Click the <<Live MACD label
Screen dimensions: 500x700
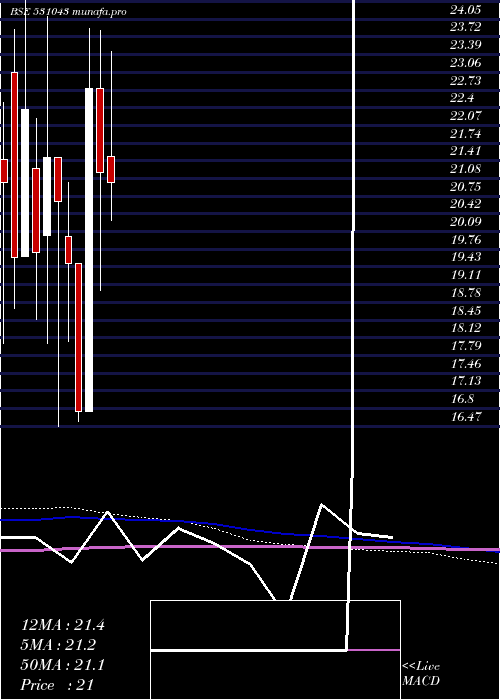click(421, 674)
